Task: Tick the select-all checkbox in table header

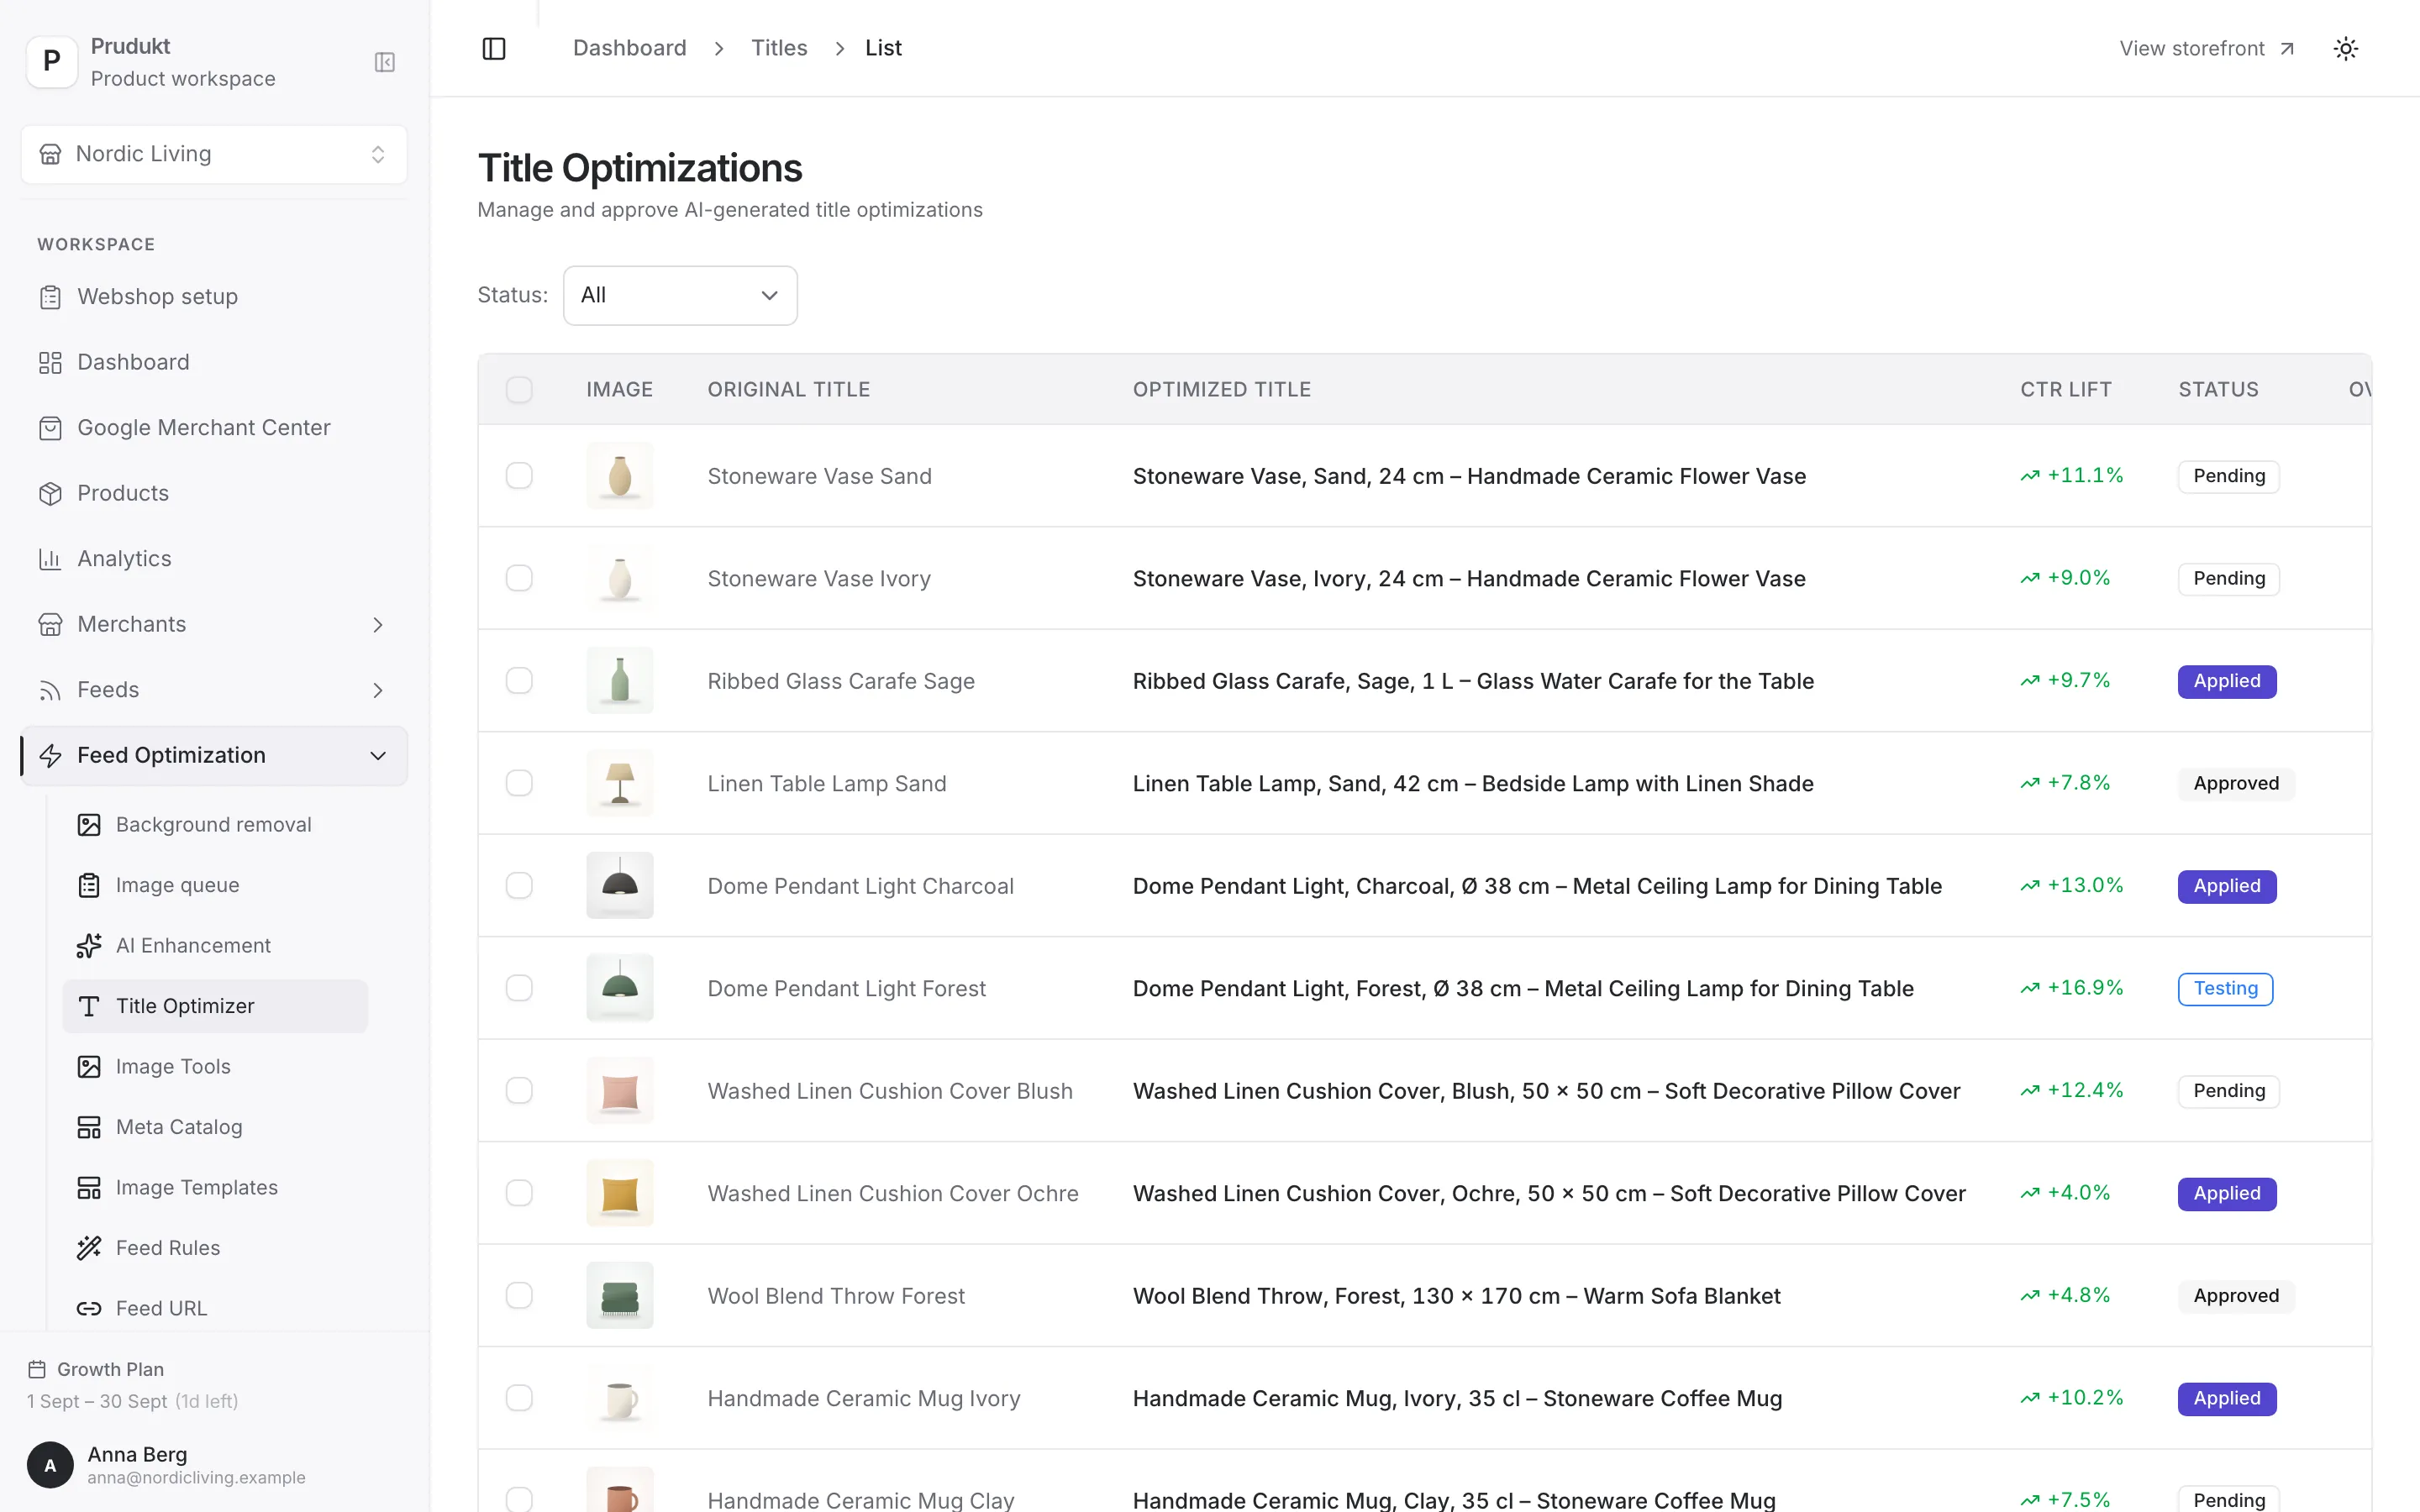Action: (519, 389)
